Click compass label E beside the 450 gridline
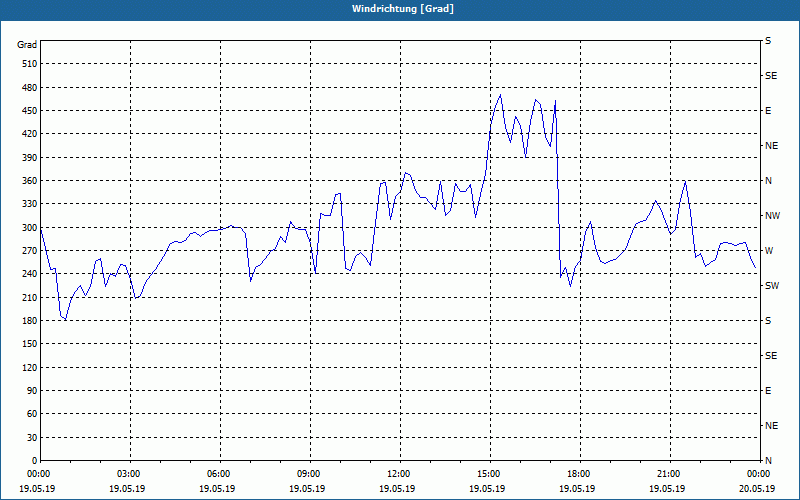Image resolution: width=800 pixels, height=500 pixels. [768, 111]
